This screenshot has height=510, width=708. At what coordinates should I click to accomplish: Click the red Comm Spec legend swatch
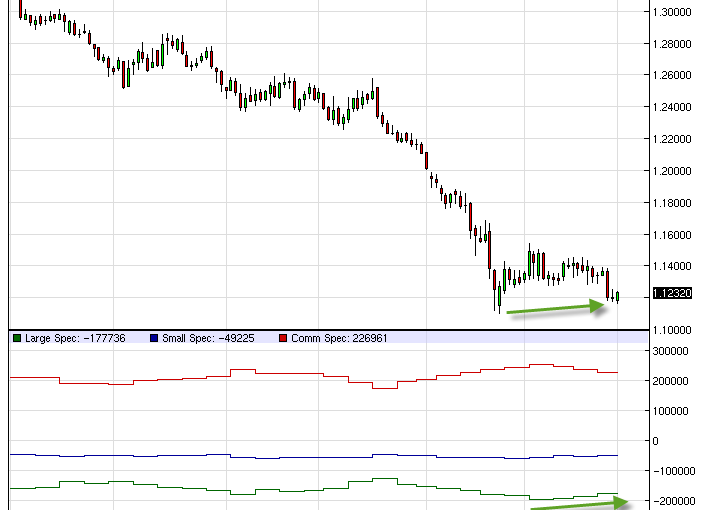(283, 338)
